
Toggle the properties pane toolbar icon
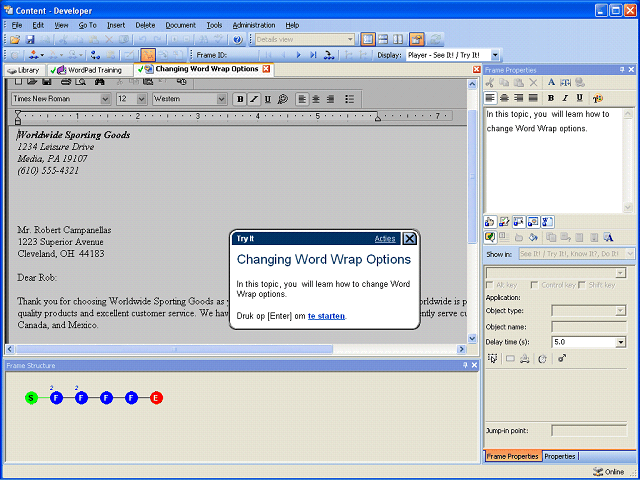(417, 40)
